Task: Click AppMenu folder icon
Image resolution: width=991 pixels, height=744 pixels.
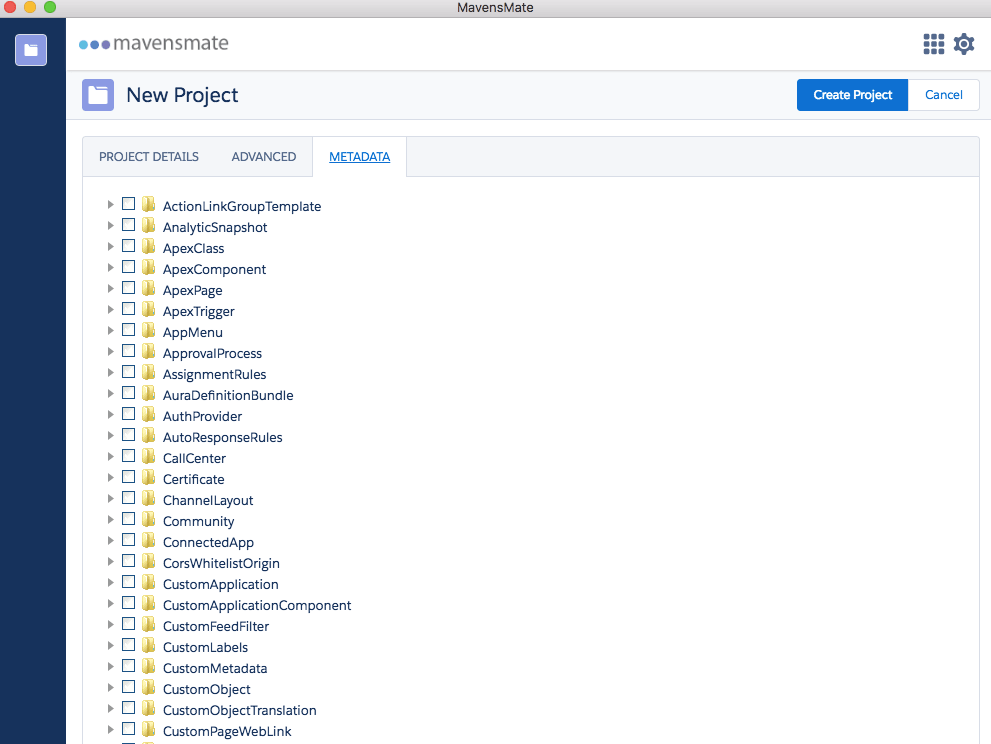Action: pyautogui.click(x=149, y=330)
